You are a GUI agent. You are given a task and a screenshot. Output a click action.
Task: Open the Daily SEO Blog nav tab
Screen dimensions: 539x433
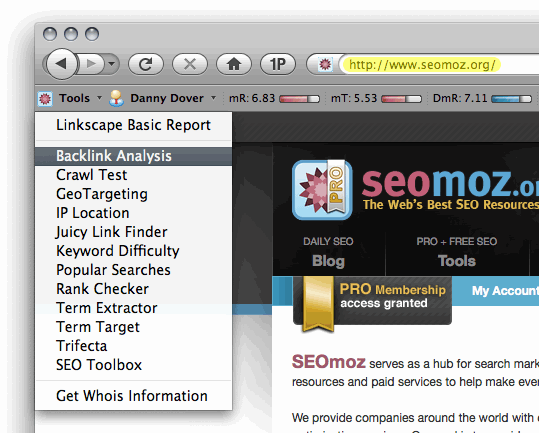[328, 252]
